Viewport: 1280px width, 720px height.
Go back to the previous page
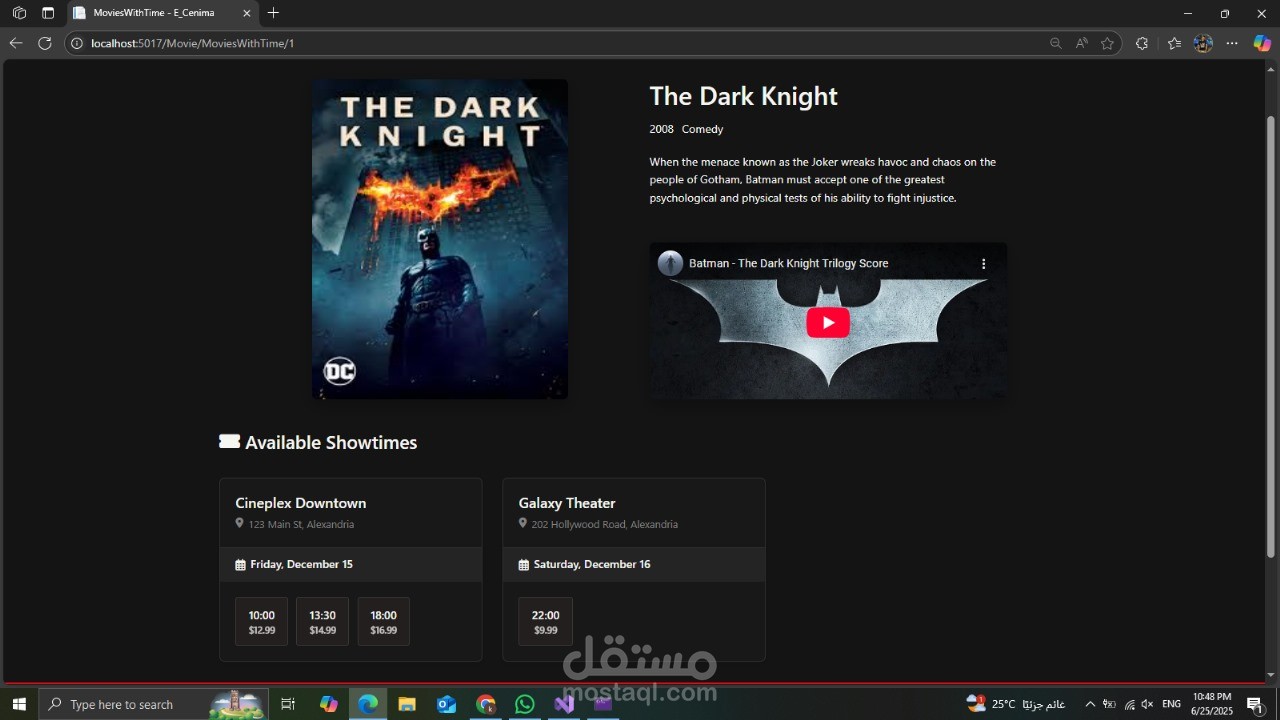tap(16, 43)
